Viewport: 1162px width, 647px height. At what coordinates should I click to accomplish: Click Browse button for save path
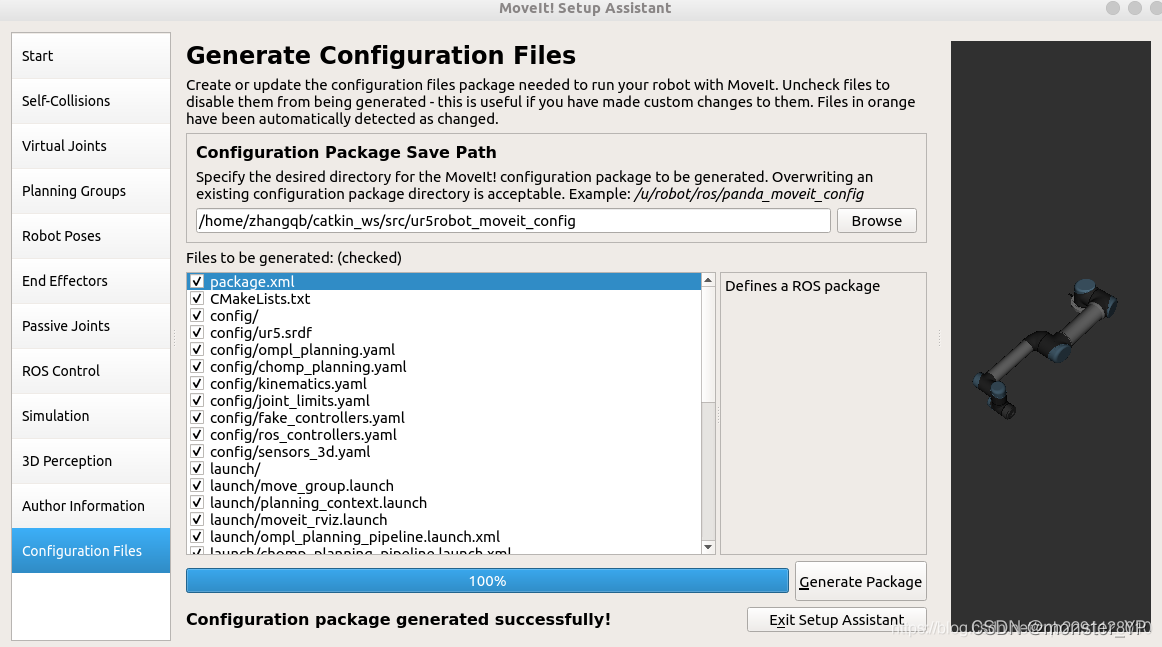877,221
